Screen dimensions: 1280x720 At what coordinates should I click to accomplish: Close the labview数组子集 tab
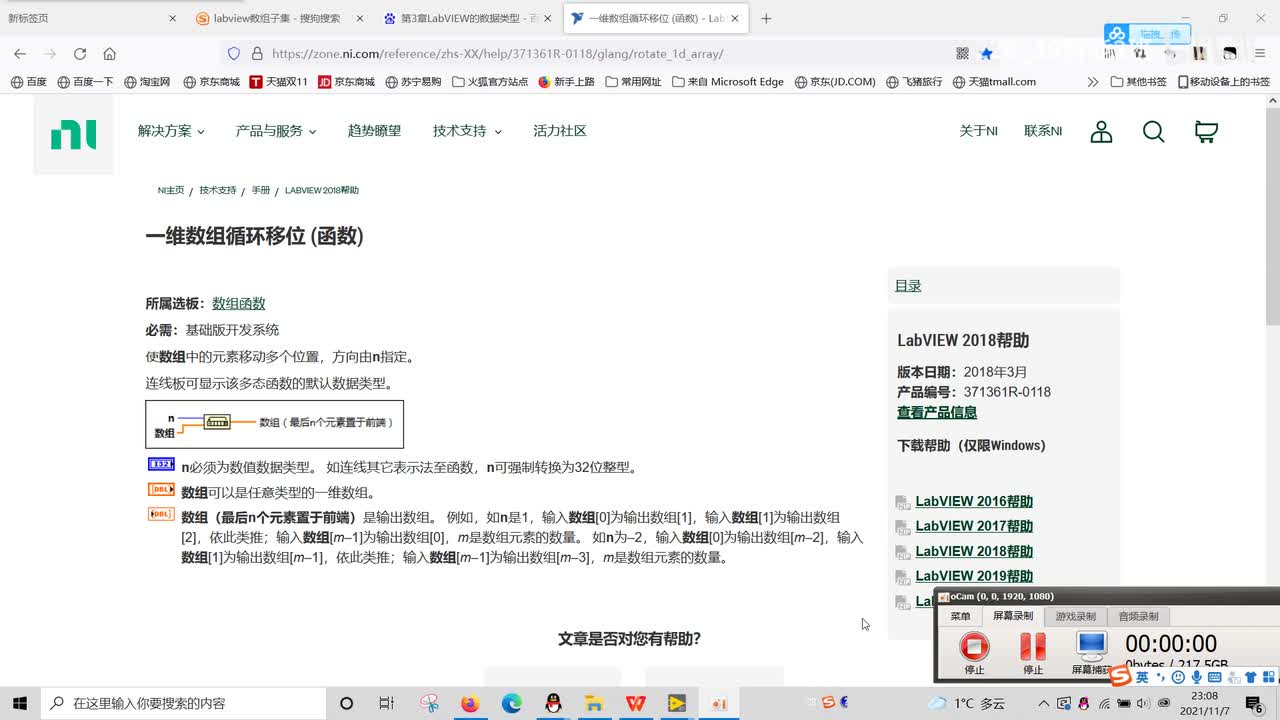(x=361, y=18)
